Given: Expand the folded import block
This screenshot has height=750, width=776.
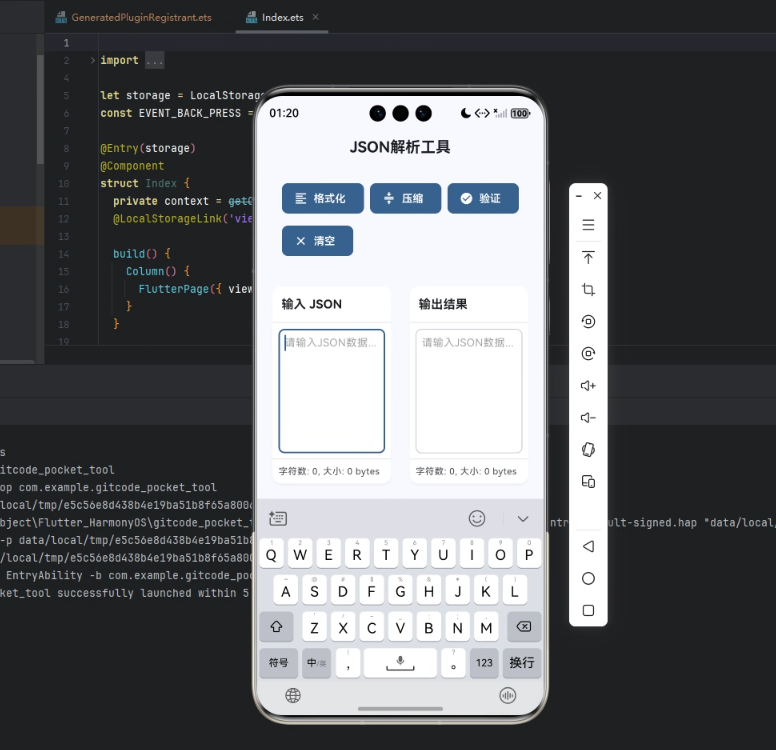Looking at the screenshot, I should pyautogui.click(x=93, y=60).
